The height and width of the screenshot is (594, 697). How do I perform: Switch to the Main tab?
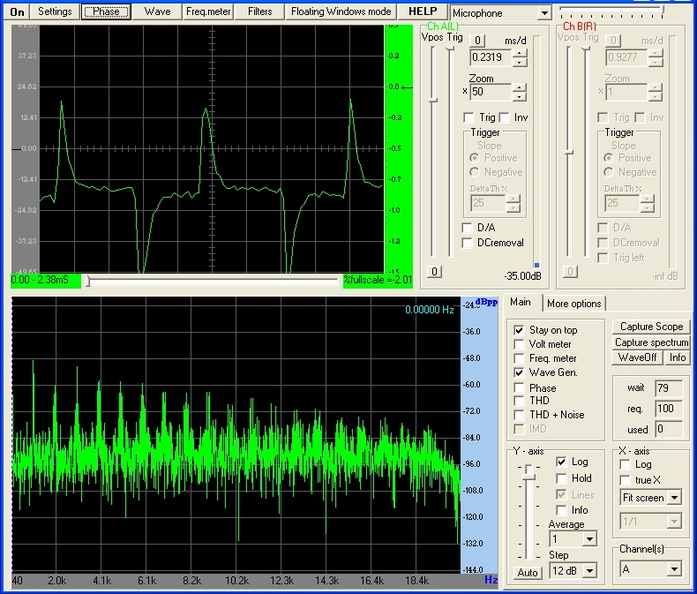(x=521, y=302)
